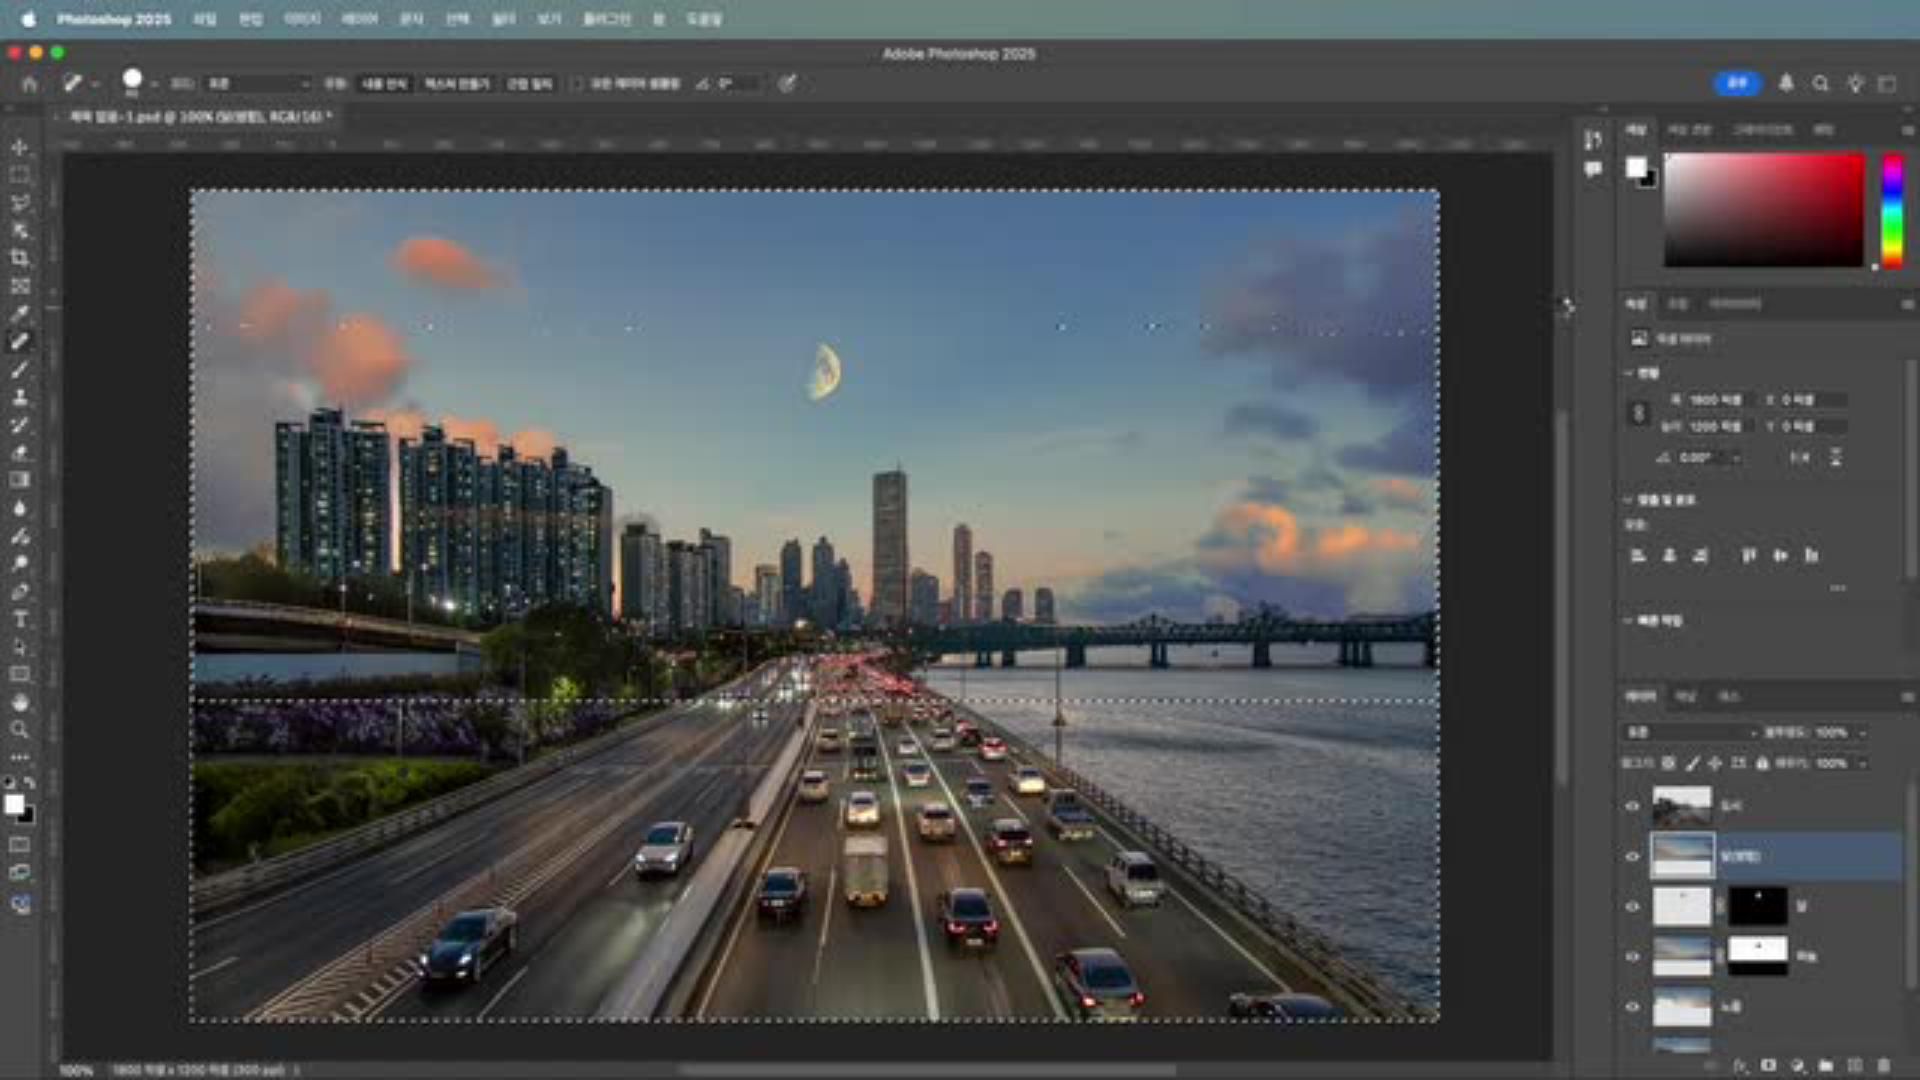Hide the topmost layer via eye icon
The image size is (1920, 1080).
coord(1632,806)
